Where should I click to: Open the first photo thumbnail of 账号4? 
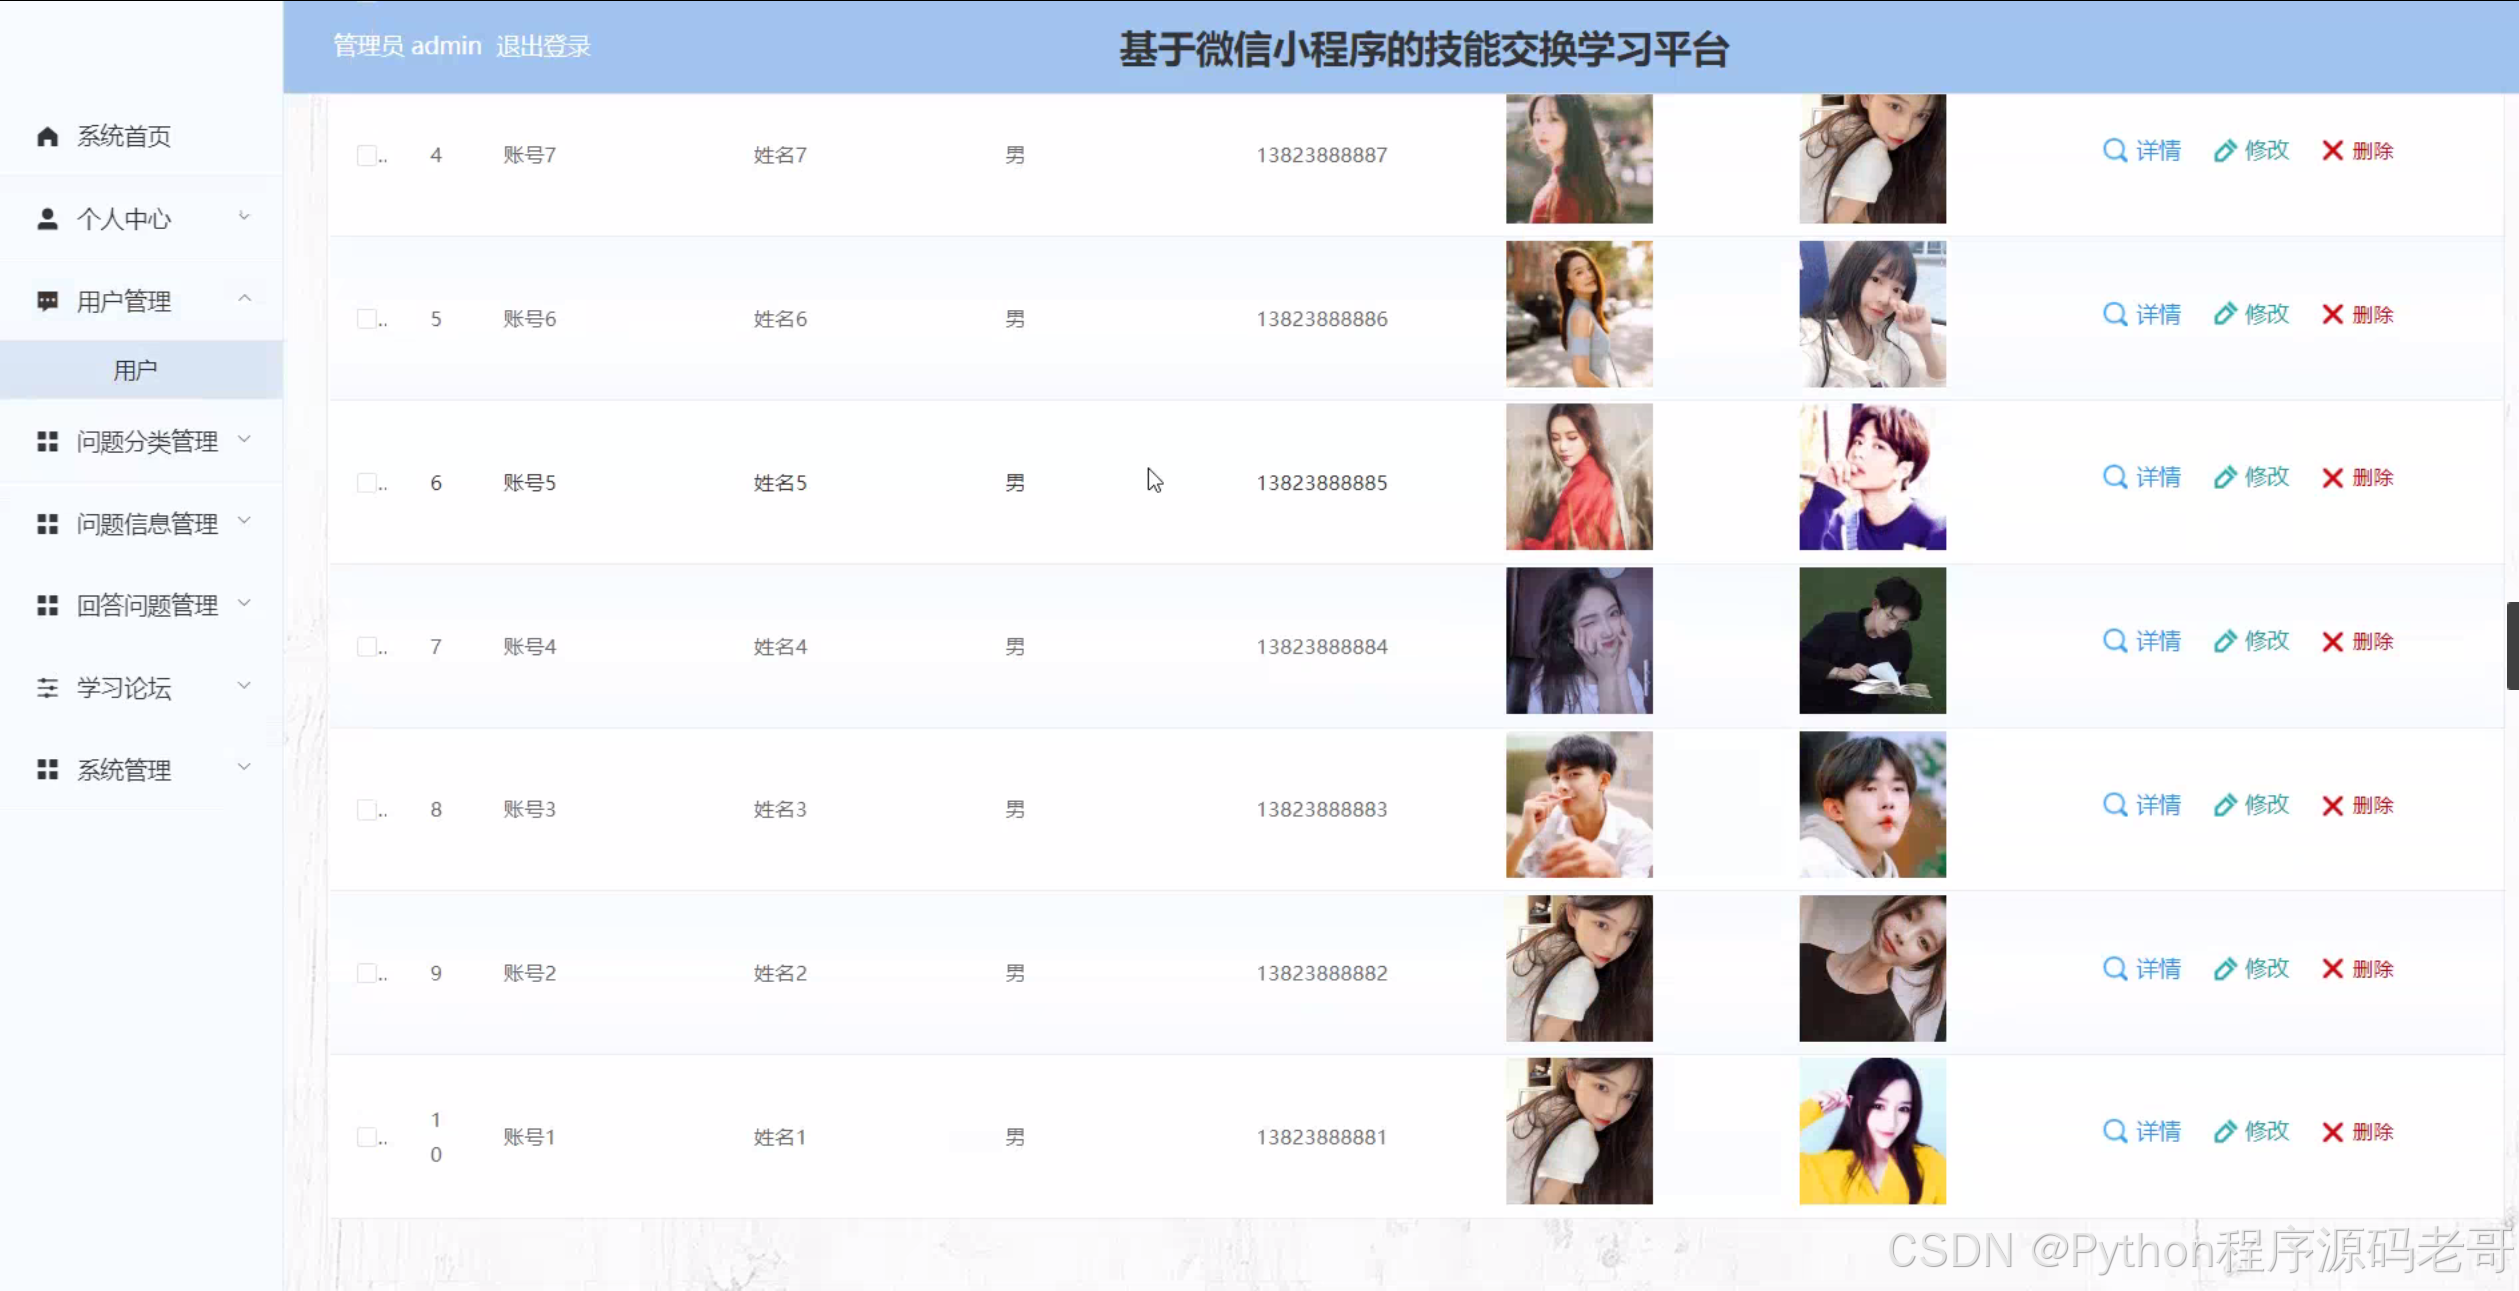click(1579, 641)
